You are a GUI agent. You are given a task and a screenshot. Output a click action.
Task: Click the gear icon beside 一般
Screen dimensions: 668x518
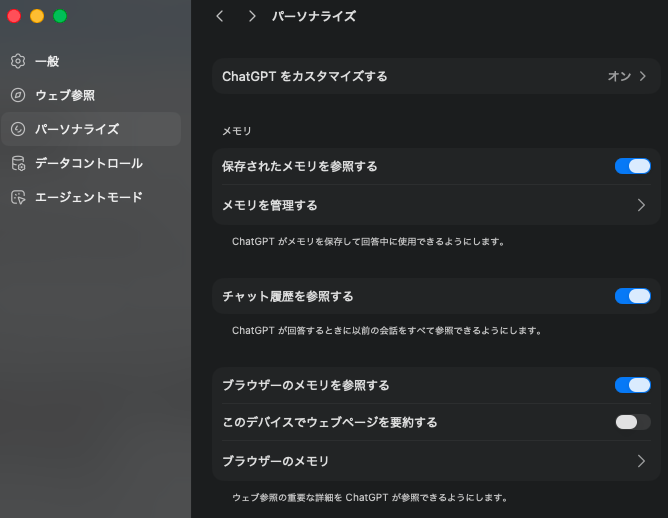point(17,61)
